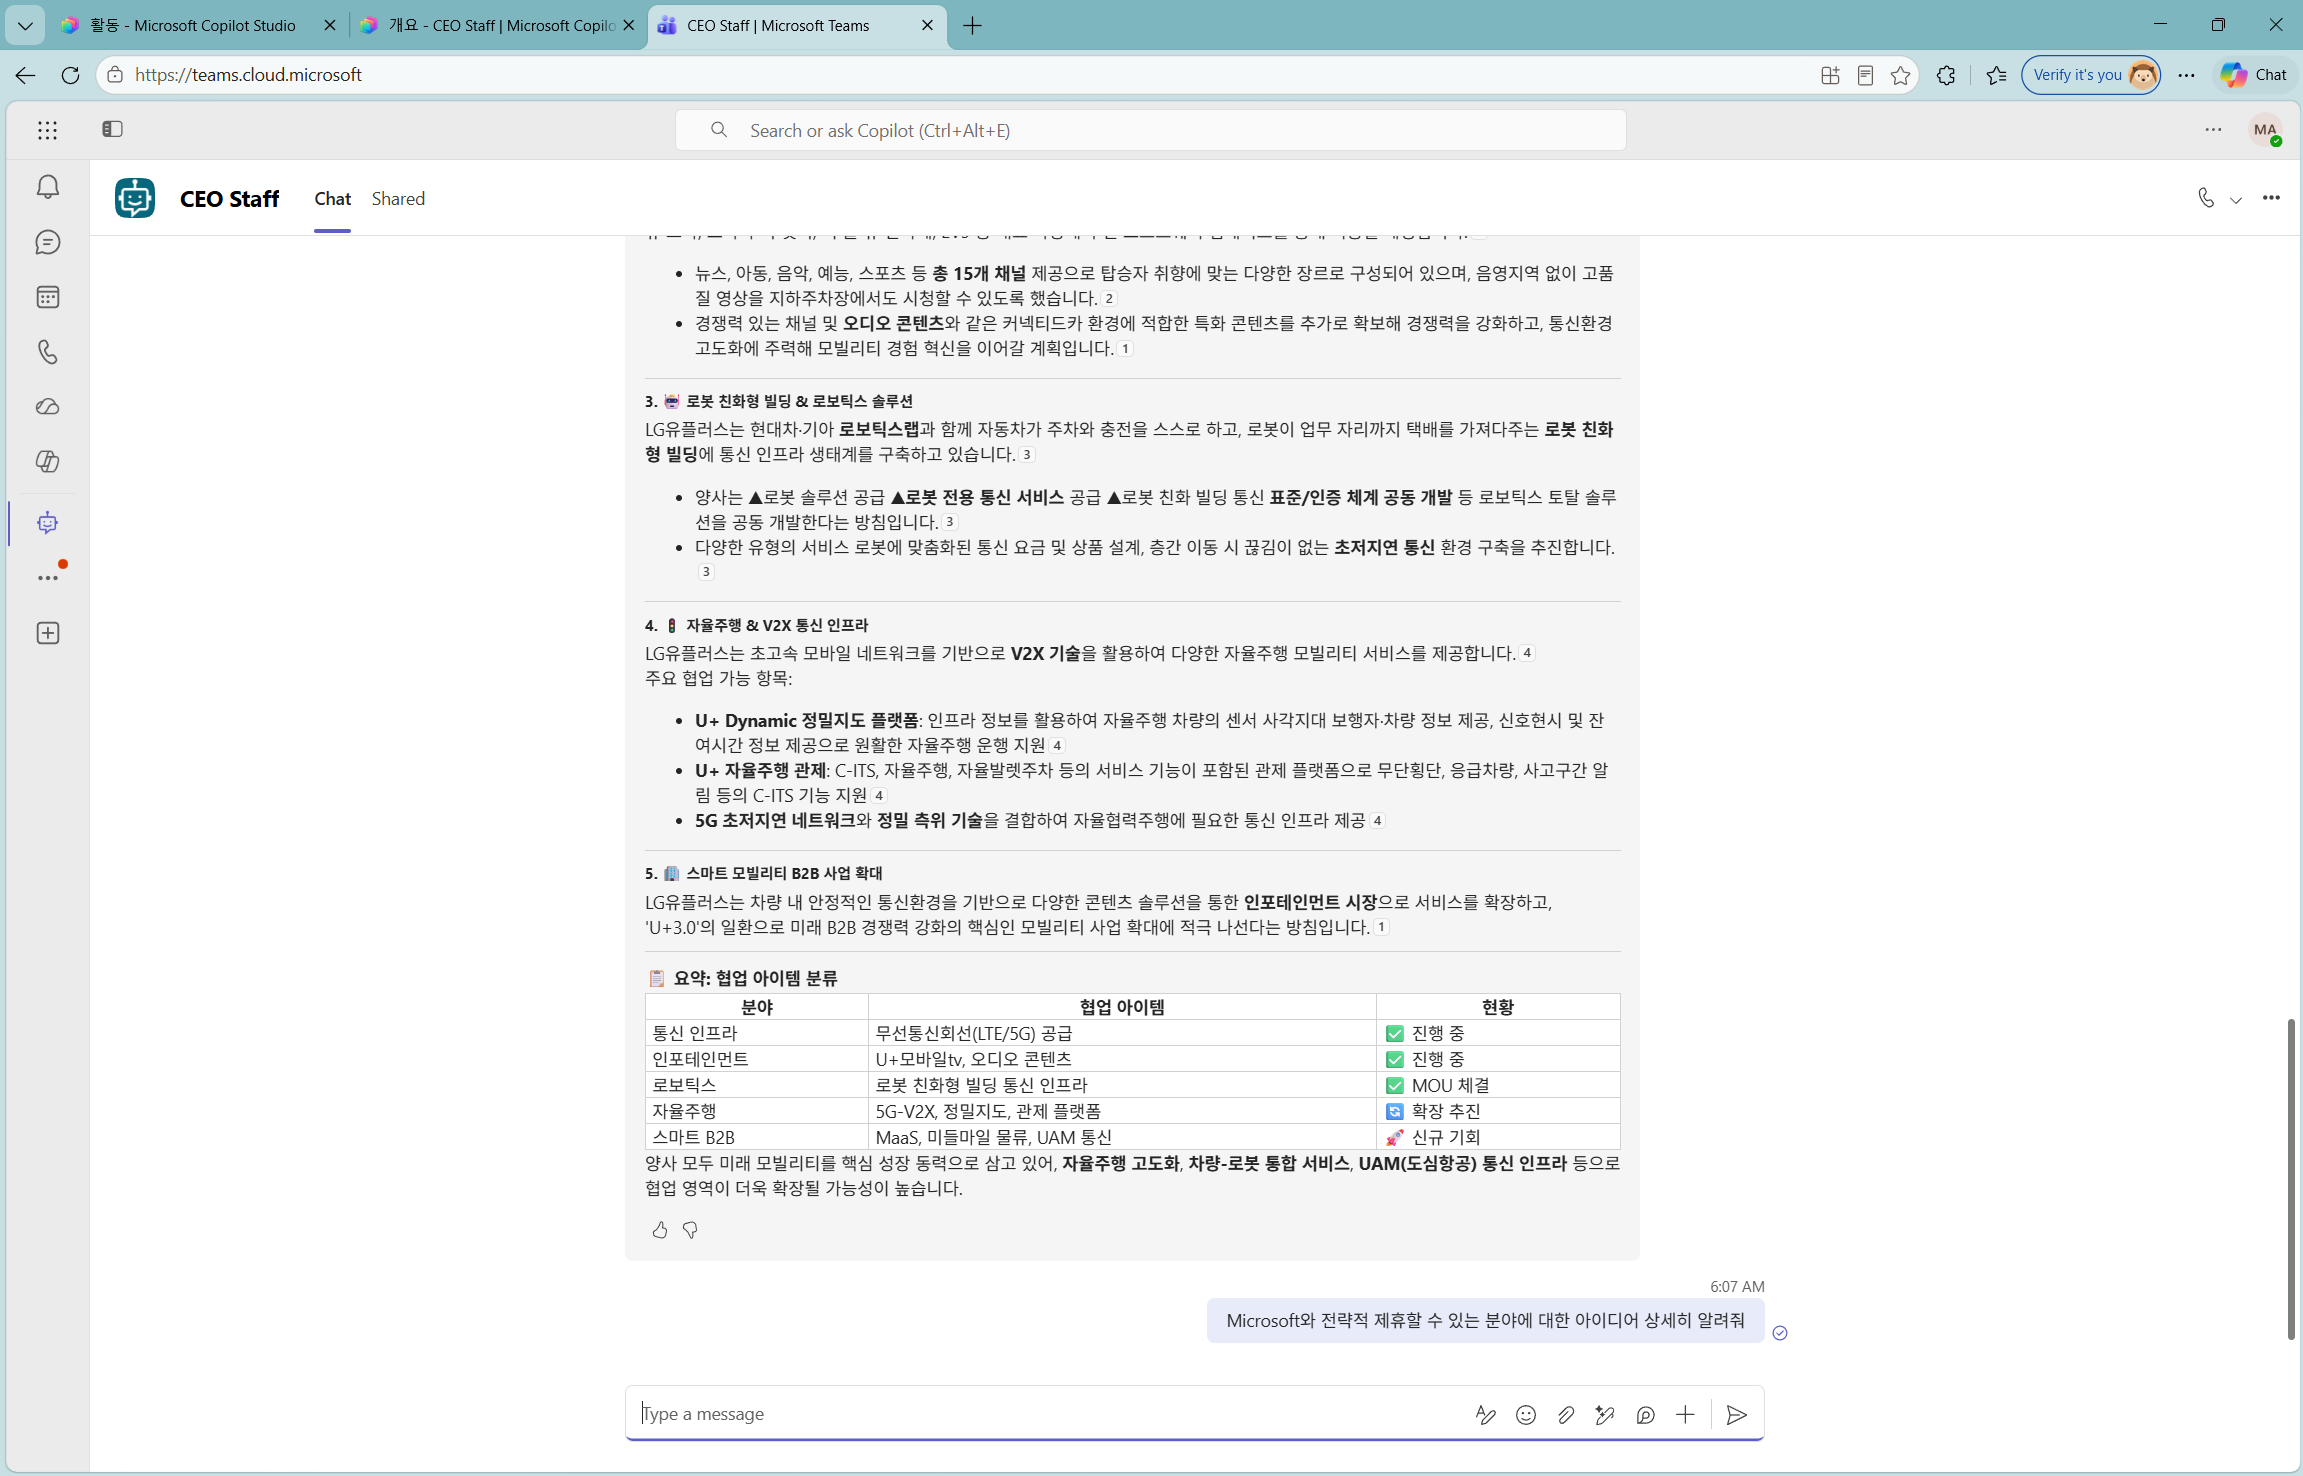Click the 통신 인프라 table cell
This screenshot has width=2303, height=1476.
coord(757,1033)
